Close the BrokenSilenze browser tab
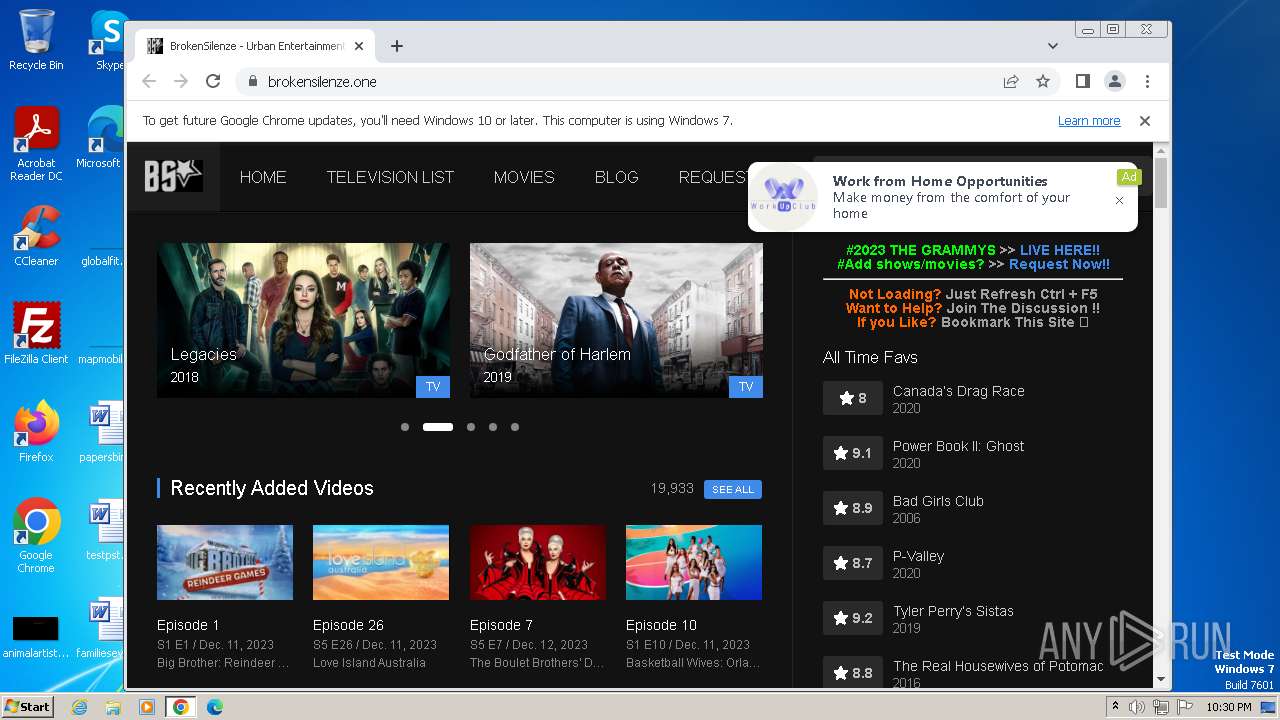Viewport: 1280px width, 720px height. coord(359,46)
